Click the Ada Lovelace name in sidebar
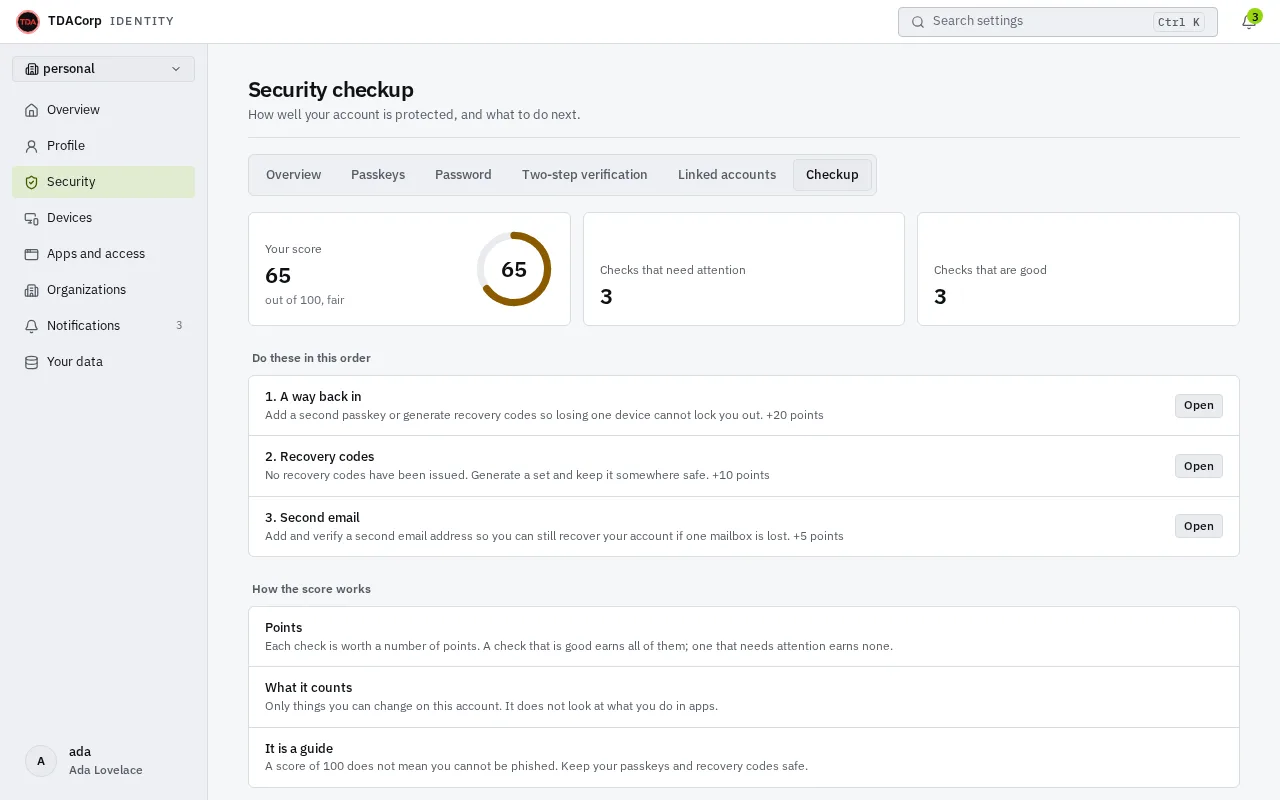The height and width of the screenshot is (800, 1280). (x=106, y=770)
